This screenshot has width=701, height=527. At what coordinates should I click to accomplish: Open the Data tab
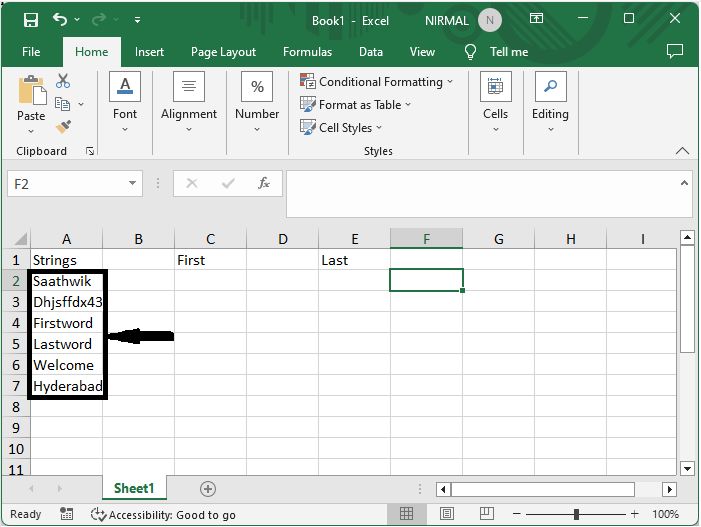click(x=371, y=52)
